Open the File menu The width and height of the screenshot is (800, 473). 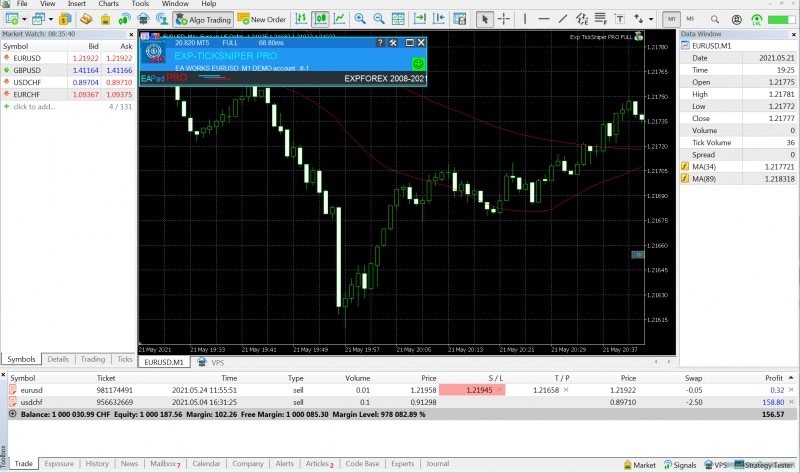coord(22,4)
